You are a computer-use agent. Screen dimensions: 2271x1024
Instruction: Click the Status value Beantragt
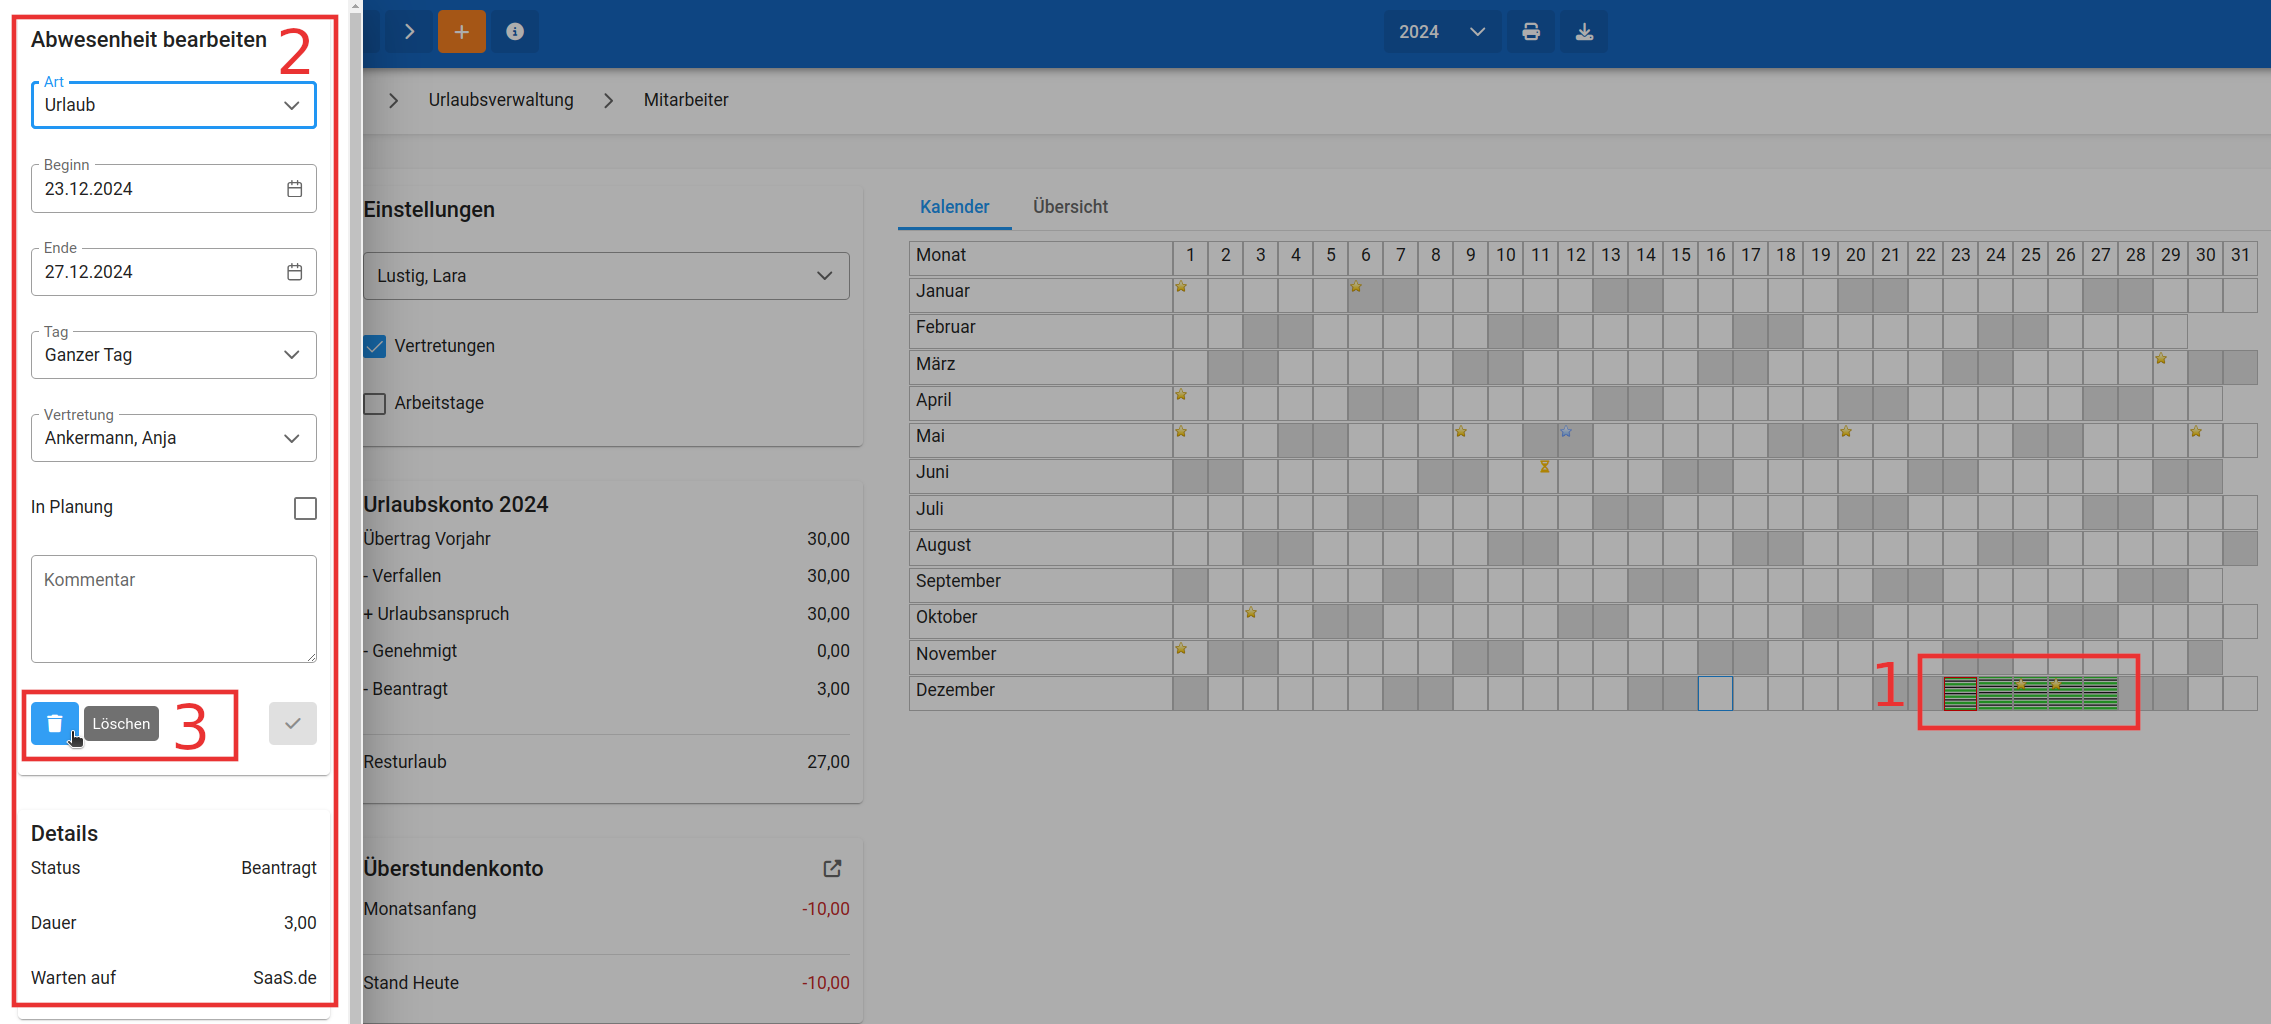coord(279,868)
